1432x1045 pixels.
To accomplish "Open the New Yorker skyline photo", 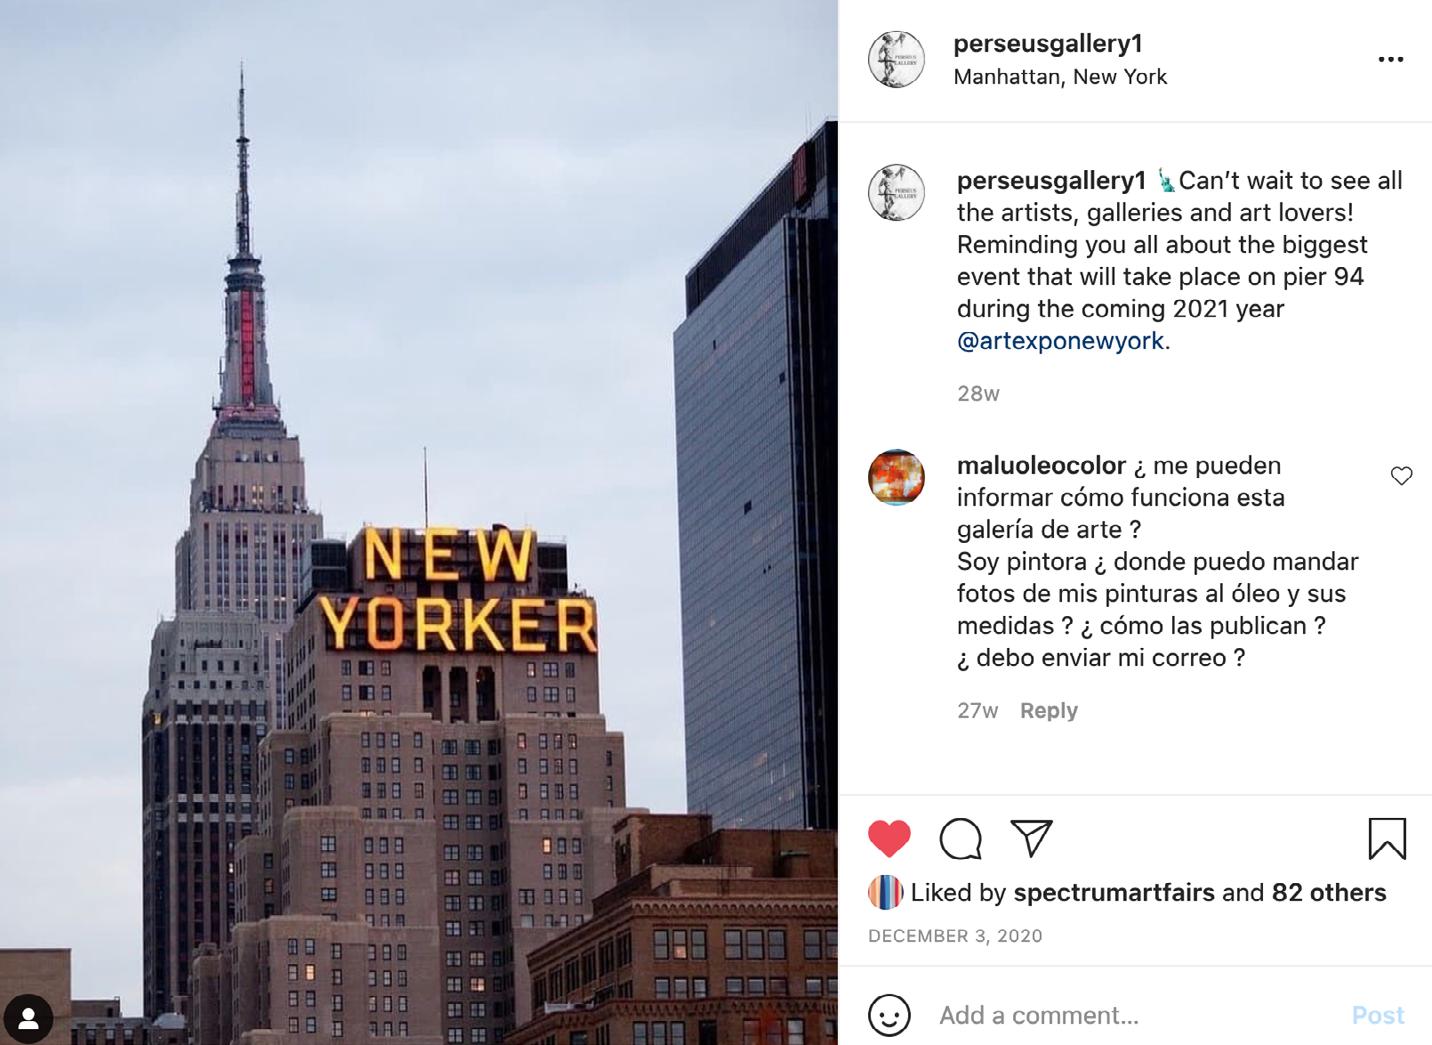I will point(419,522).
